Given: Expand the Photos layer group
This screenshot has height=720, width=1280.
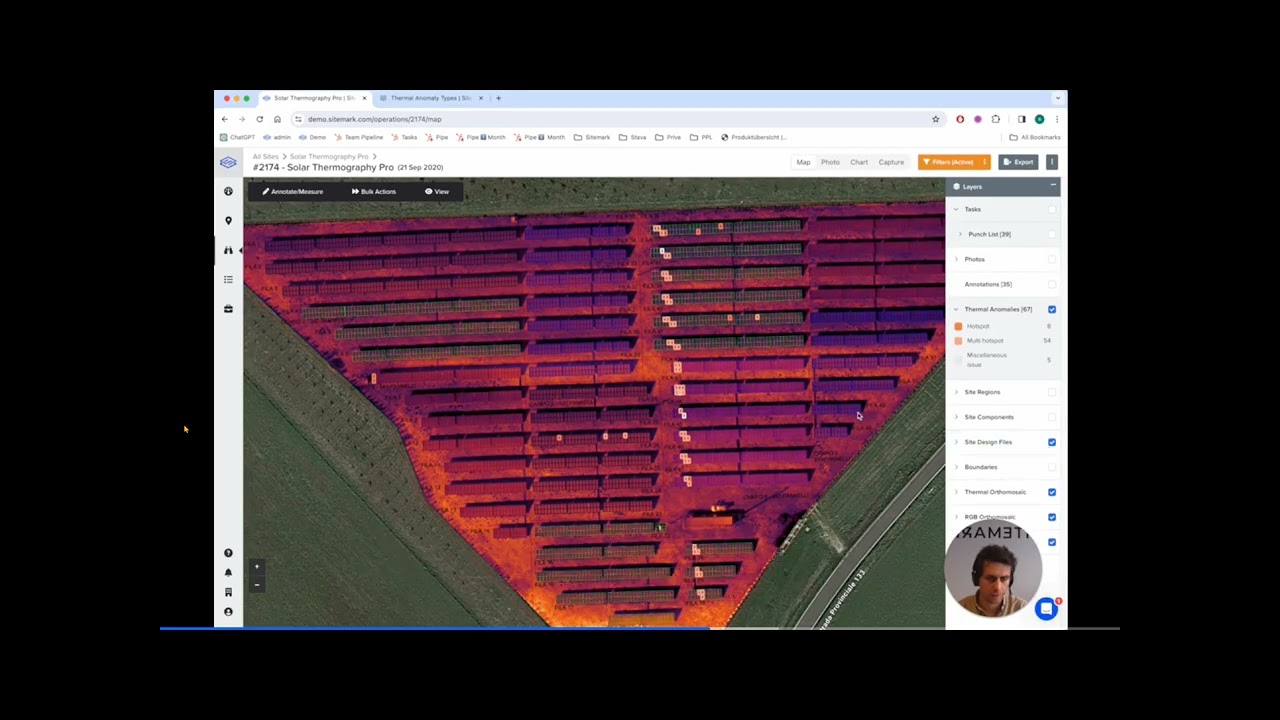Looking at the screenshot, I should tap(956, 259).
